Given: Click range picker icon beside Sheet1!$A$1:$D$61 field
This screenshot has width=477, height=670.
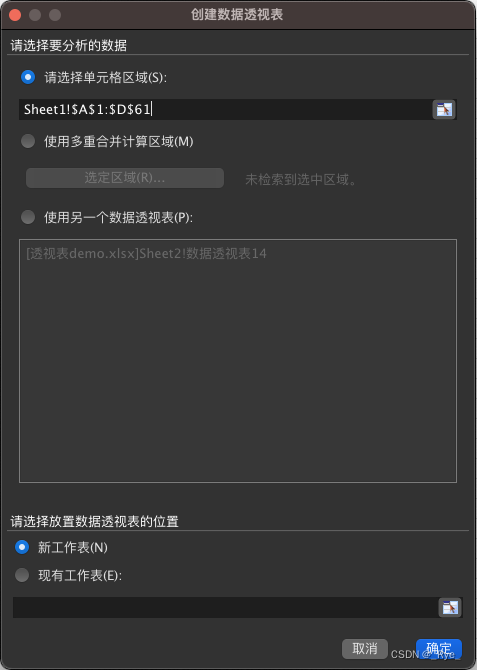Looking at the screenshot, I should point(444,110).
